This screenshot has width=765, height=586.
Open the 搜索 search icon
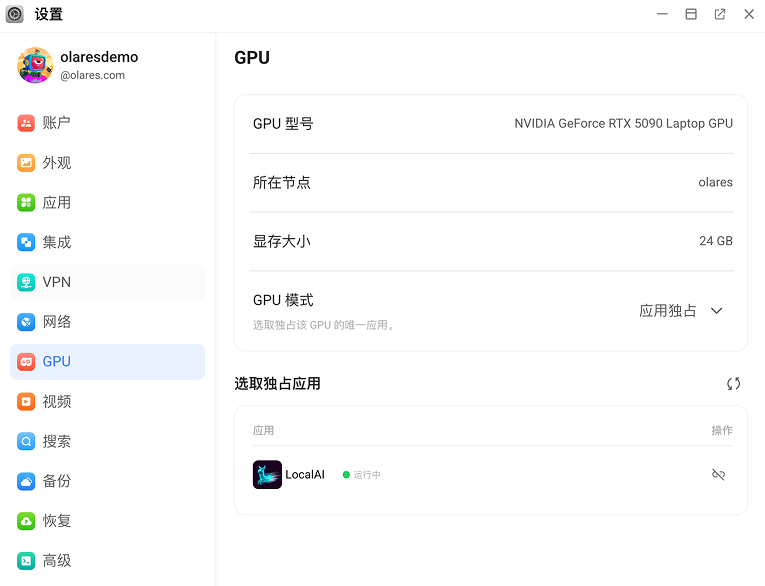(x=26, y=442)
